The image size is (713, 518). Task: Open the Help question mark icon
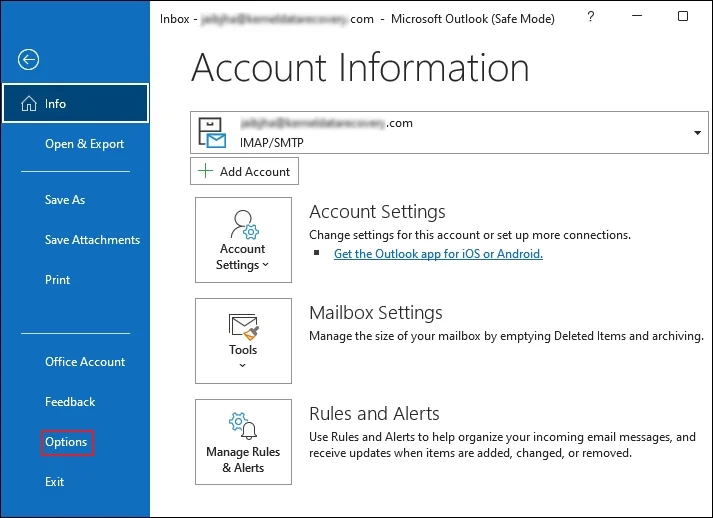point(590,17)
